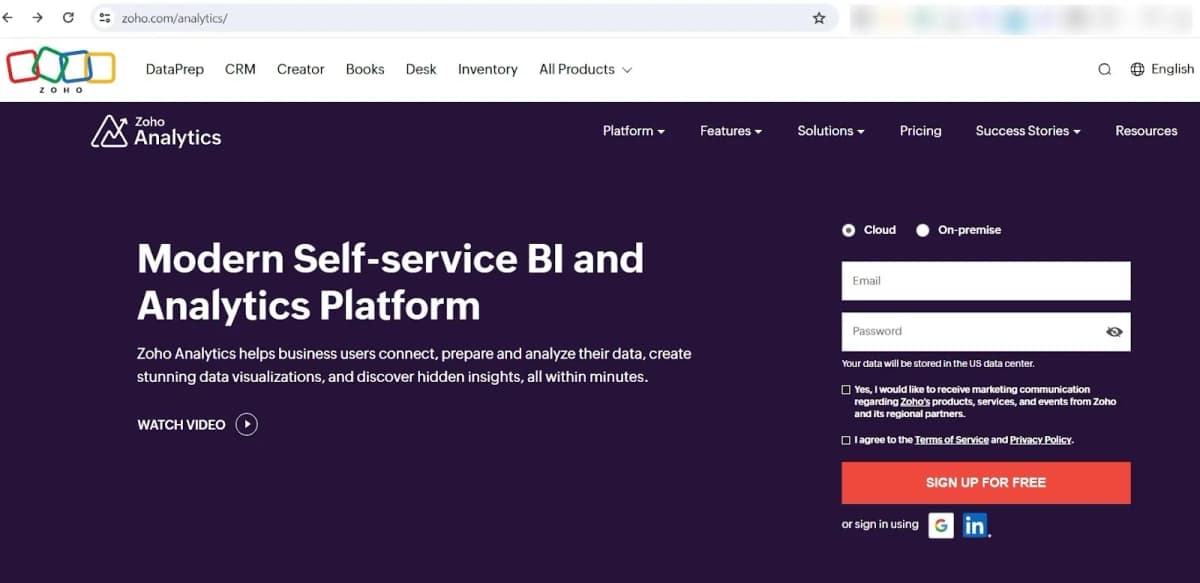Select the Cloud radio option

click(849, 230)
